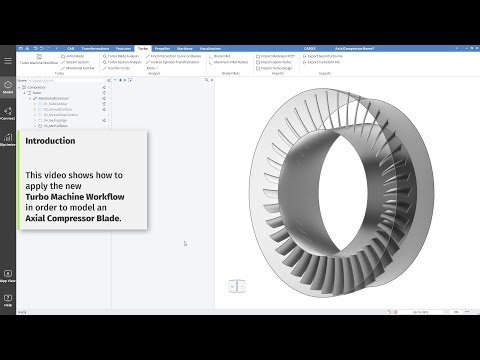The height and width of the screenshot is (360, 480).
Task: Select the active Turbo ribbon tab
Action: click(x=143, y=49)
